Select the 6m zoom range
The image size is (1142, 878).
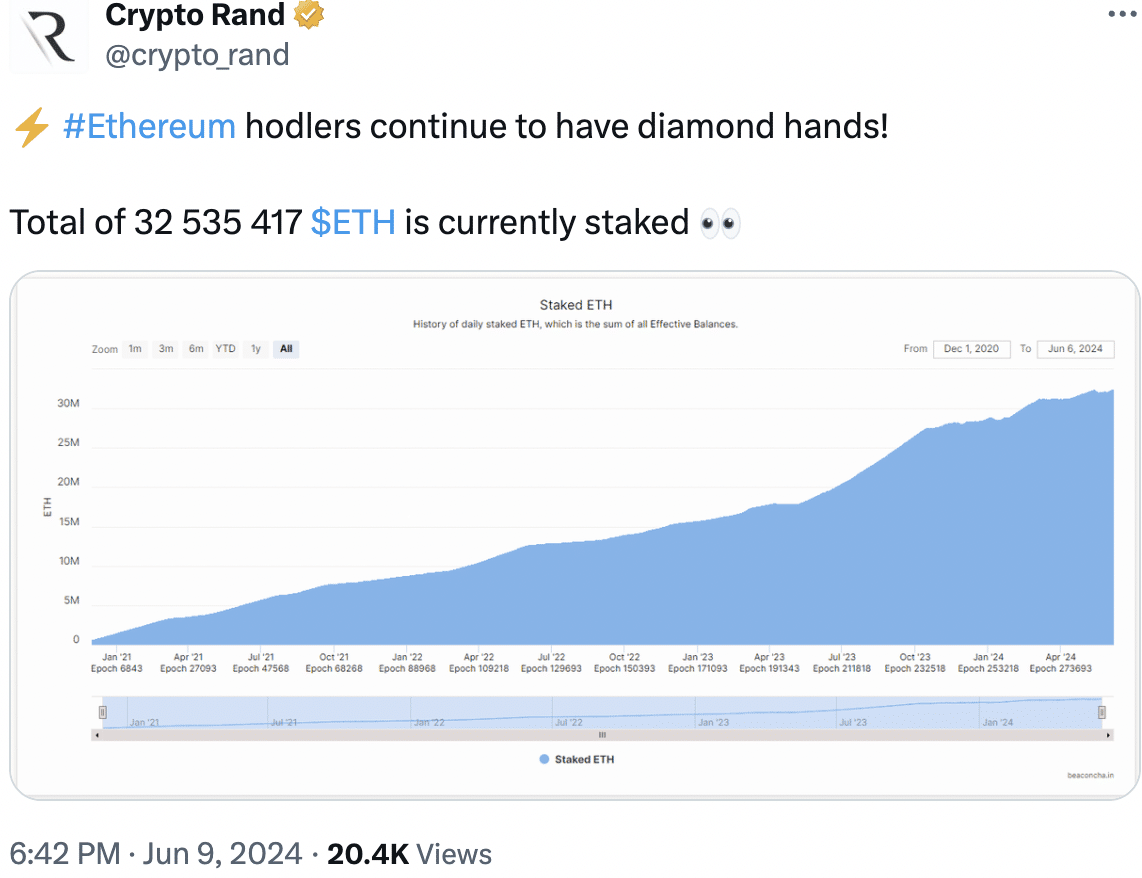pos(196,349)
